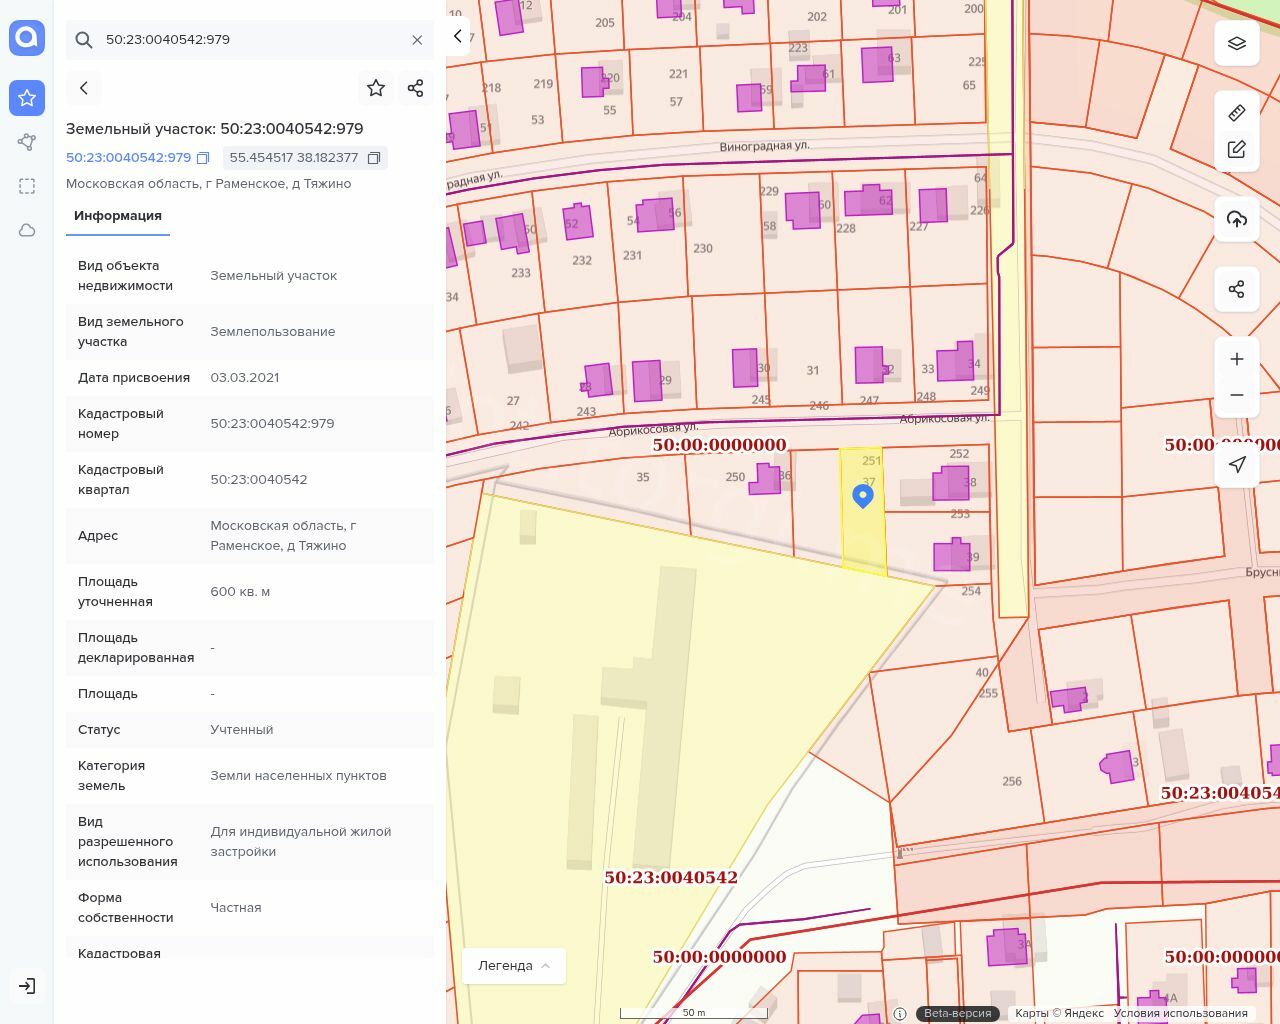
Task: Locate my position with arrow icon
Action: 1237,465
